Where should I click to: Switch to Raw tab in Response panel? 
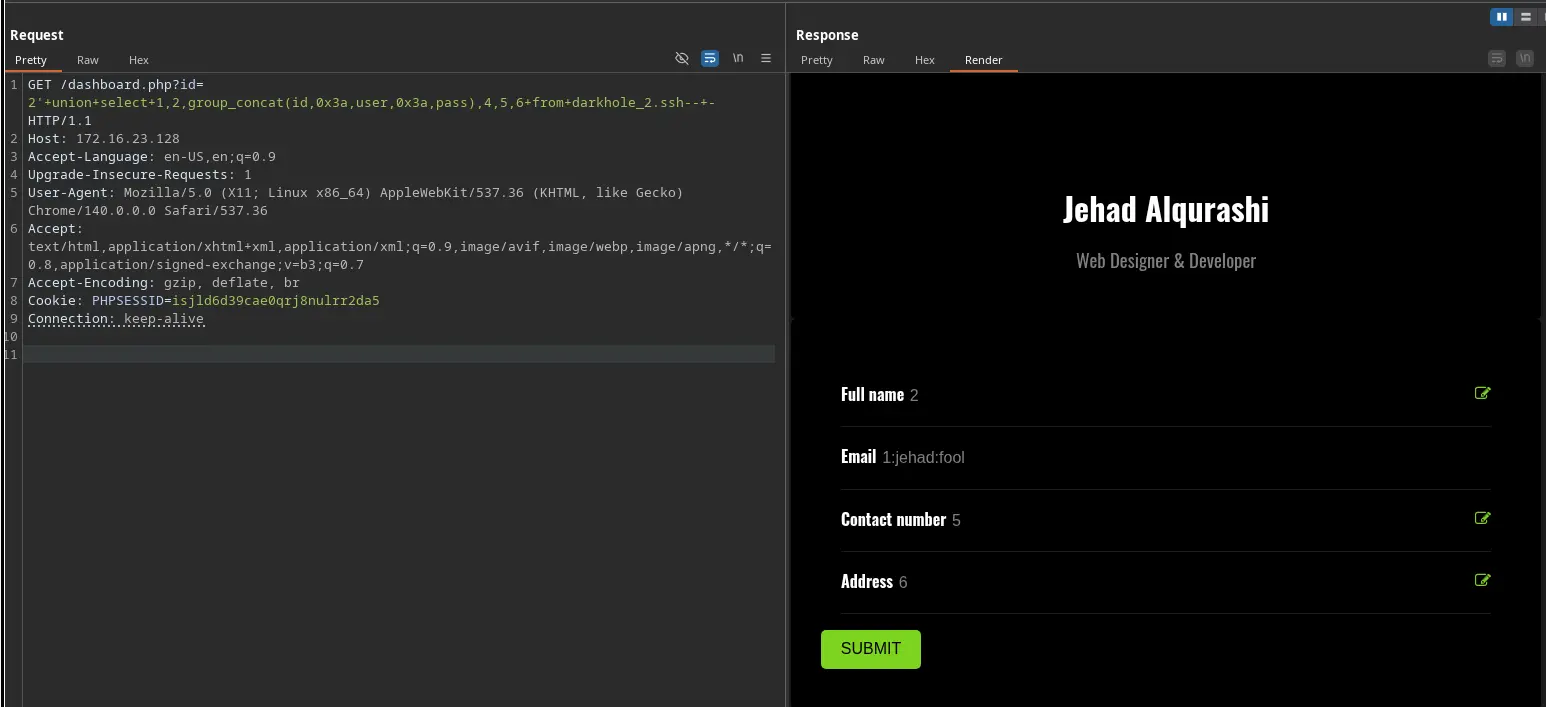click(x=874, y=60)
